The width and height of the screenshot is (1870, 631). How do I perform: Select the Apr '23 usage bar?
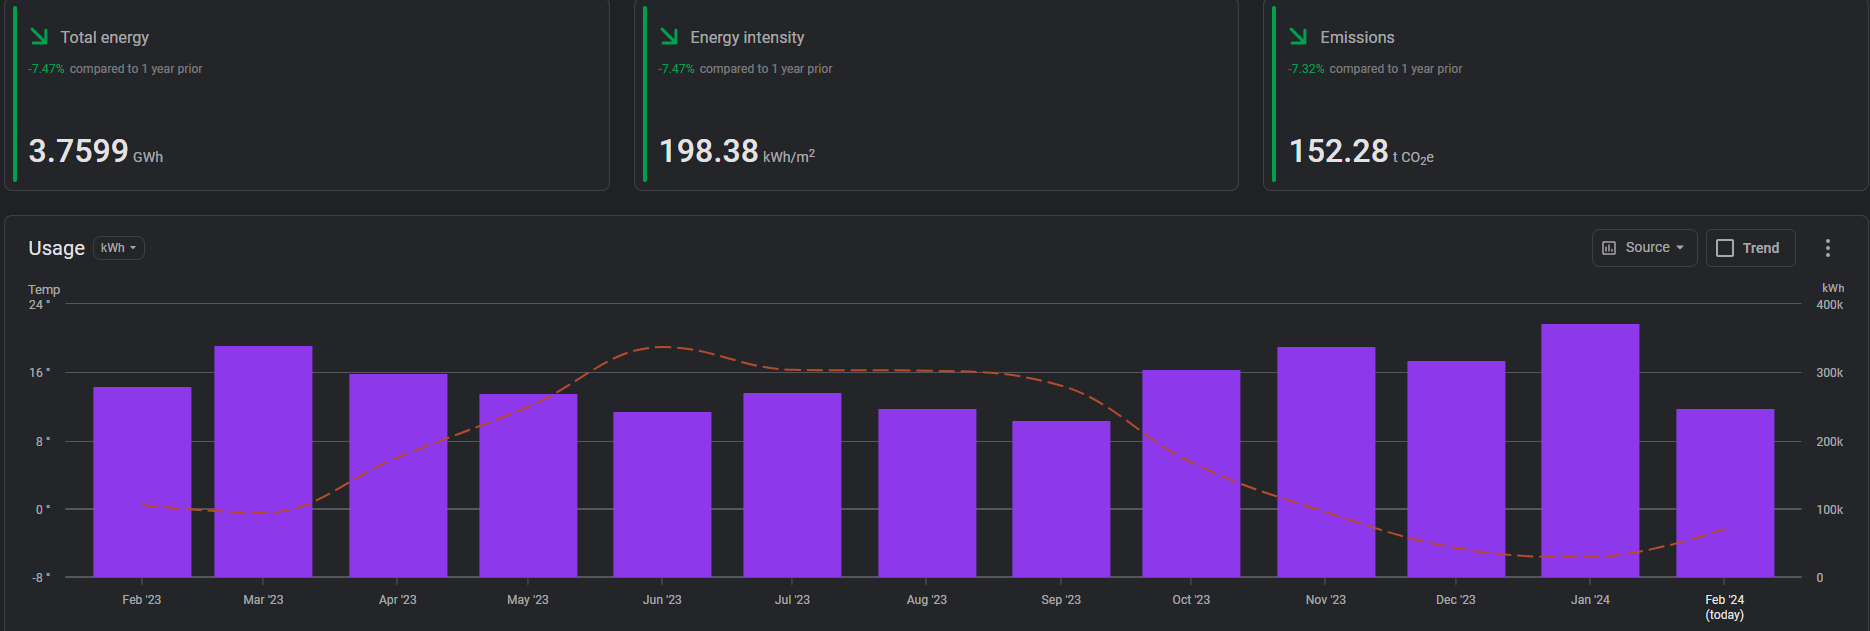398,475
